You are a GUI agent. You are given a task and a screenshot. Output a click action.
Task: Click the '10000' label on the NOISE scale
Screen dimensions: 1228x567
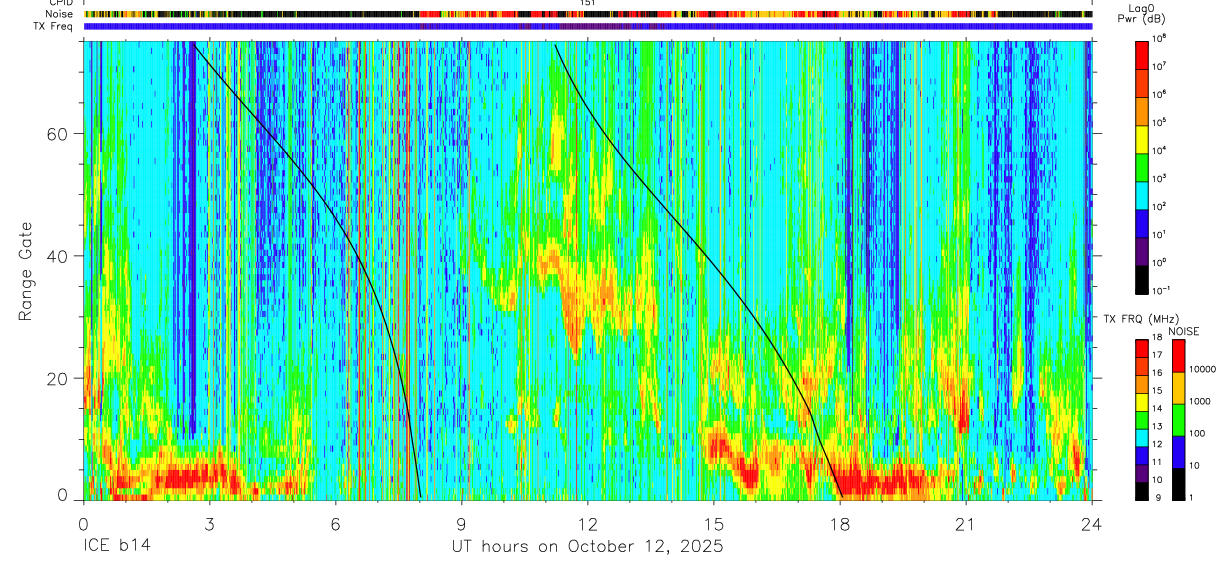coord(1203,369)
